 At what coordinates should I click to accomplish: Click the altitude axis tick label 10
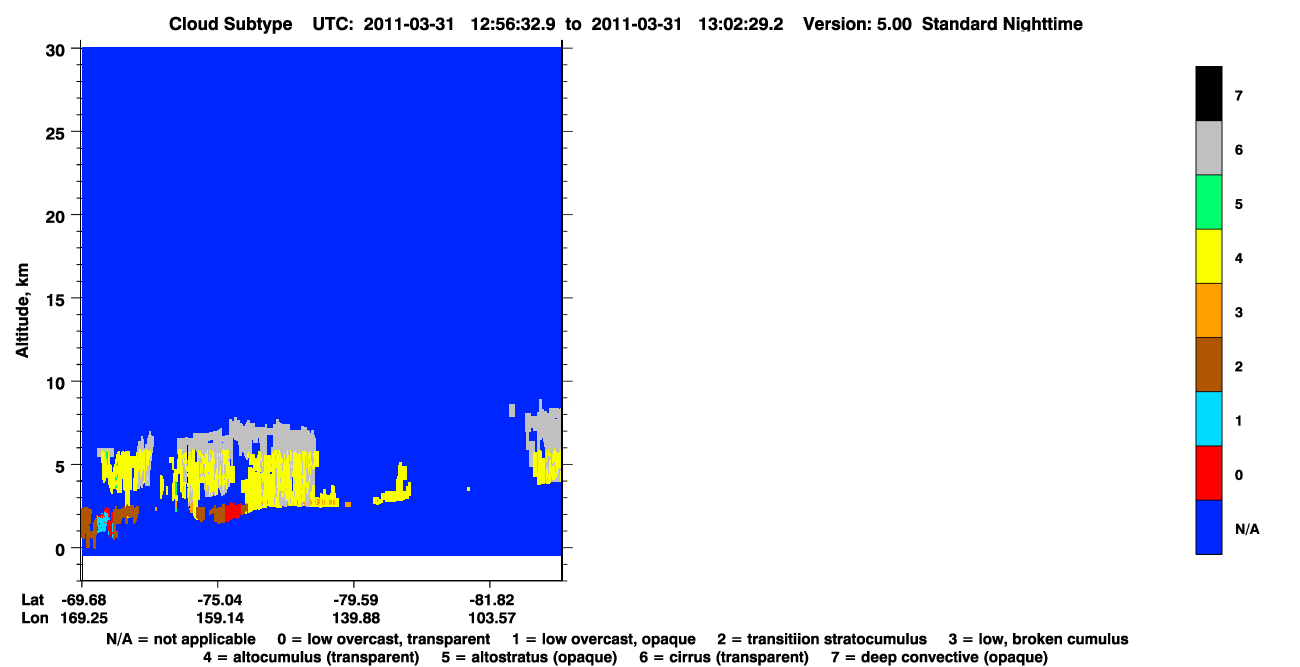pos(58,382)
